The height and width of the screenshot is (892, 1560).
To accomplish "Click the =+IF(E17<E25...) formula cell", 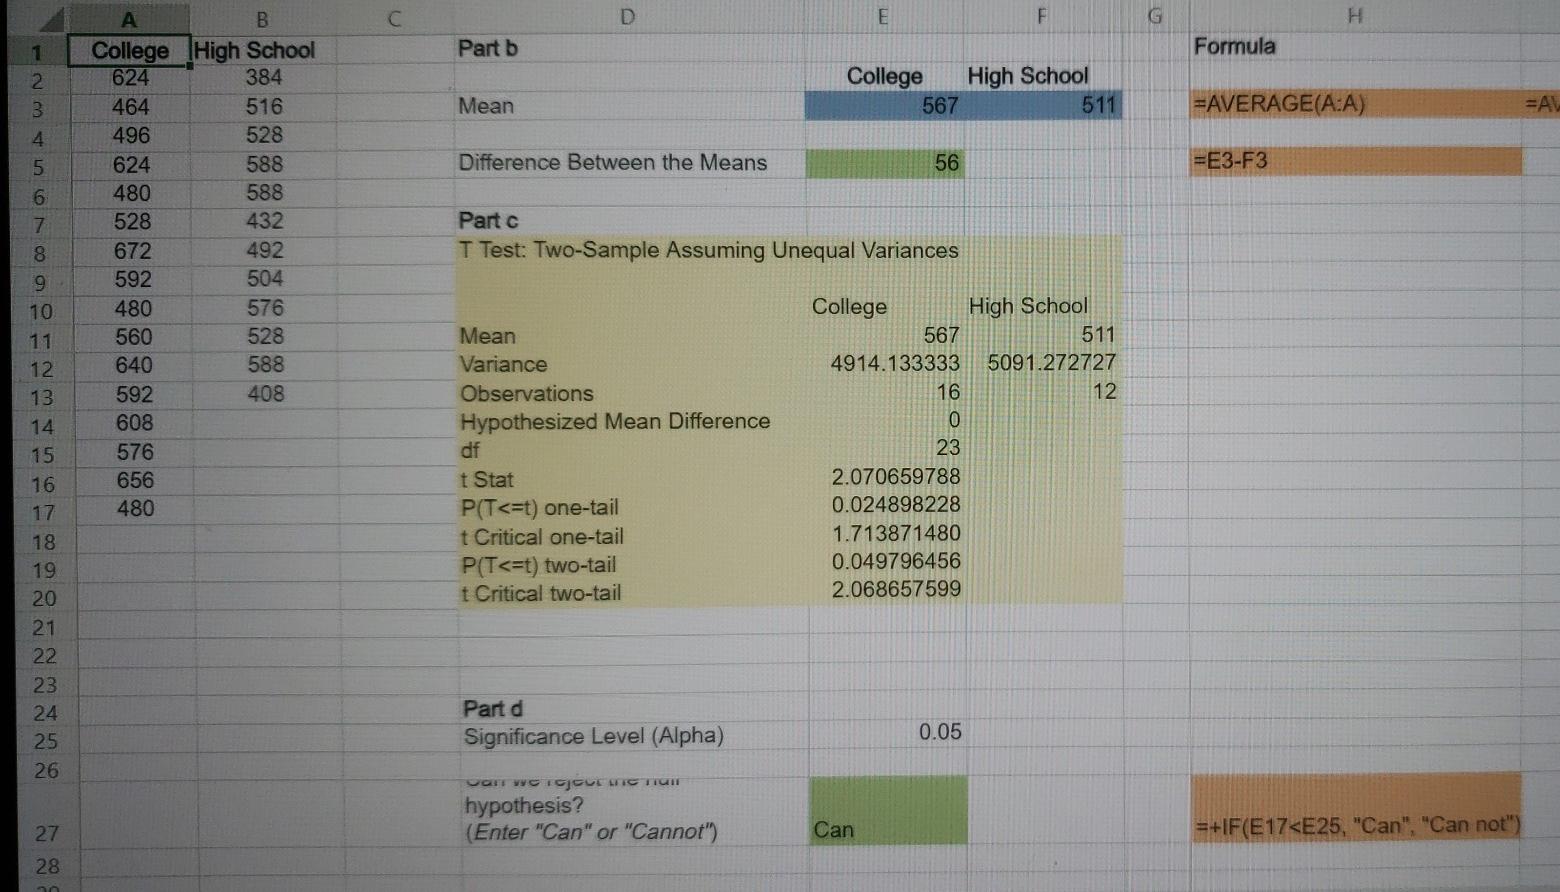I will [1356, 808].
